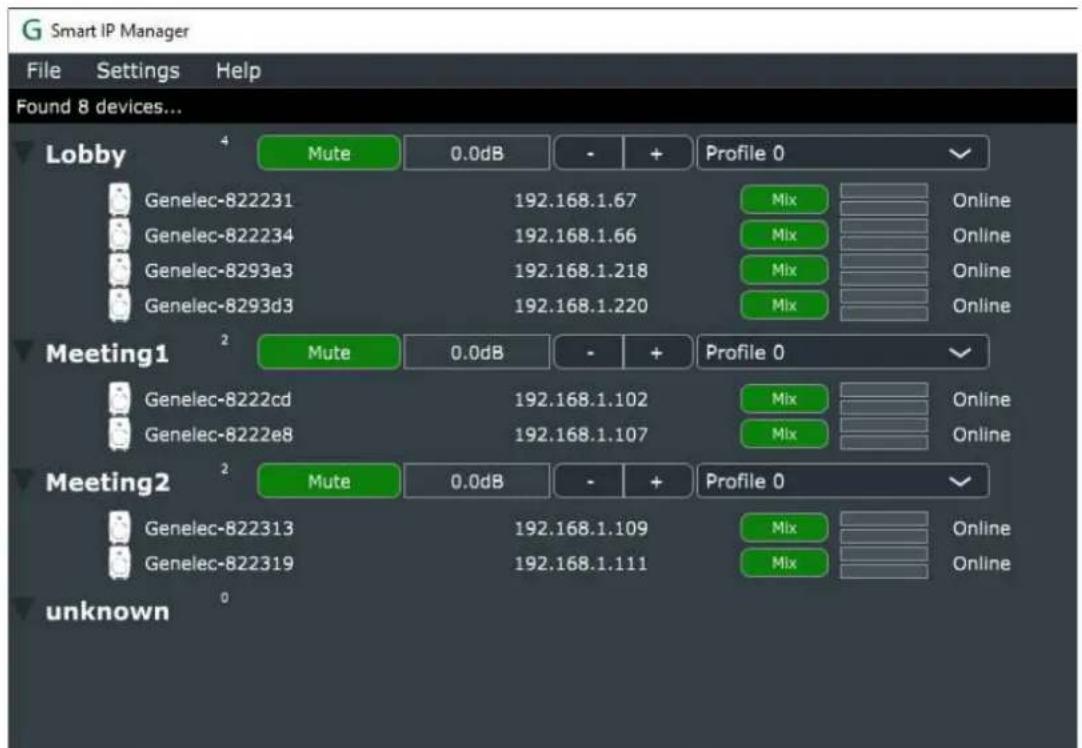Open the Meeting1 Profile 0 dropdown
1082x748 pixels.
pos(843,353)
